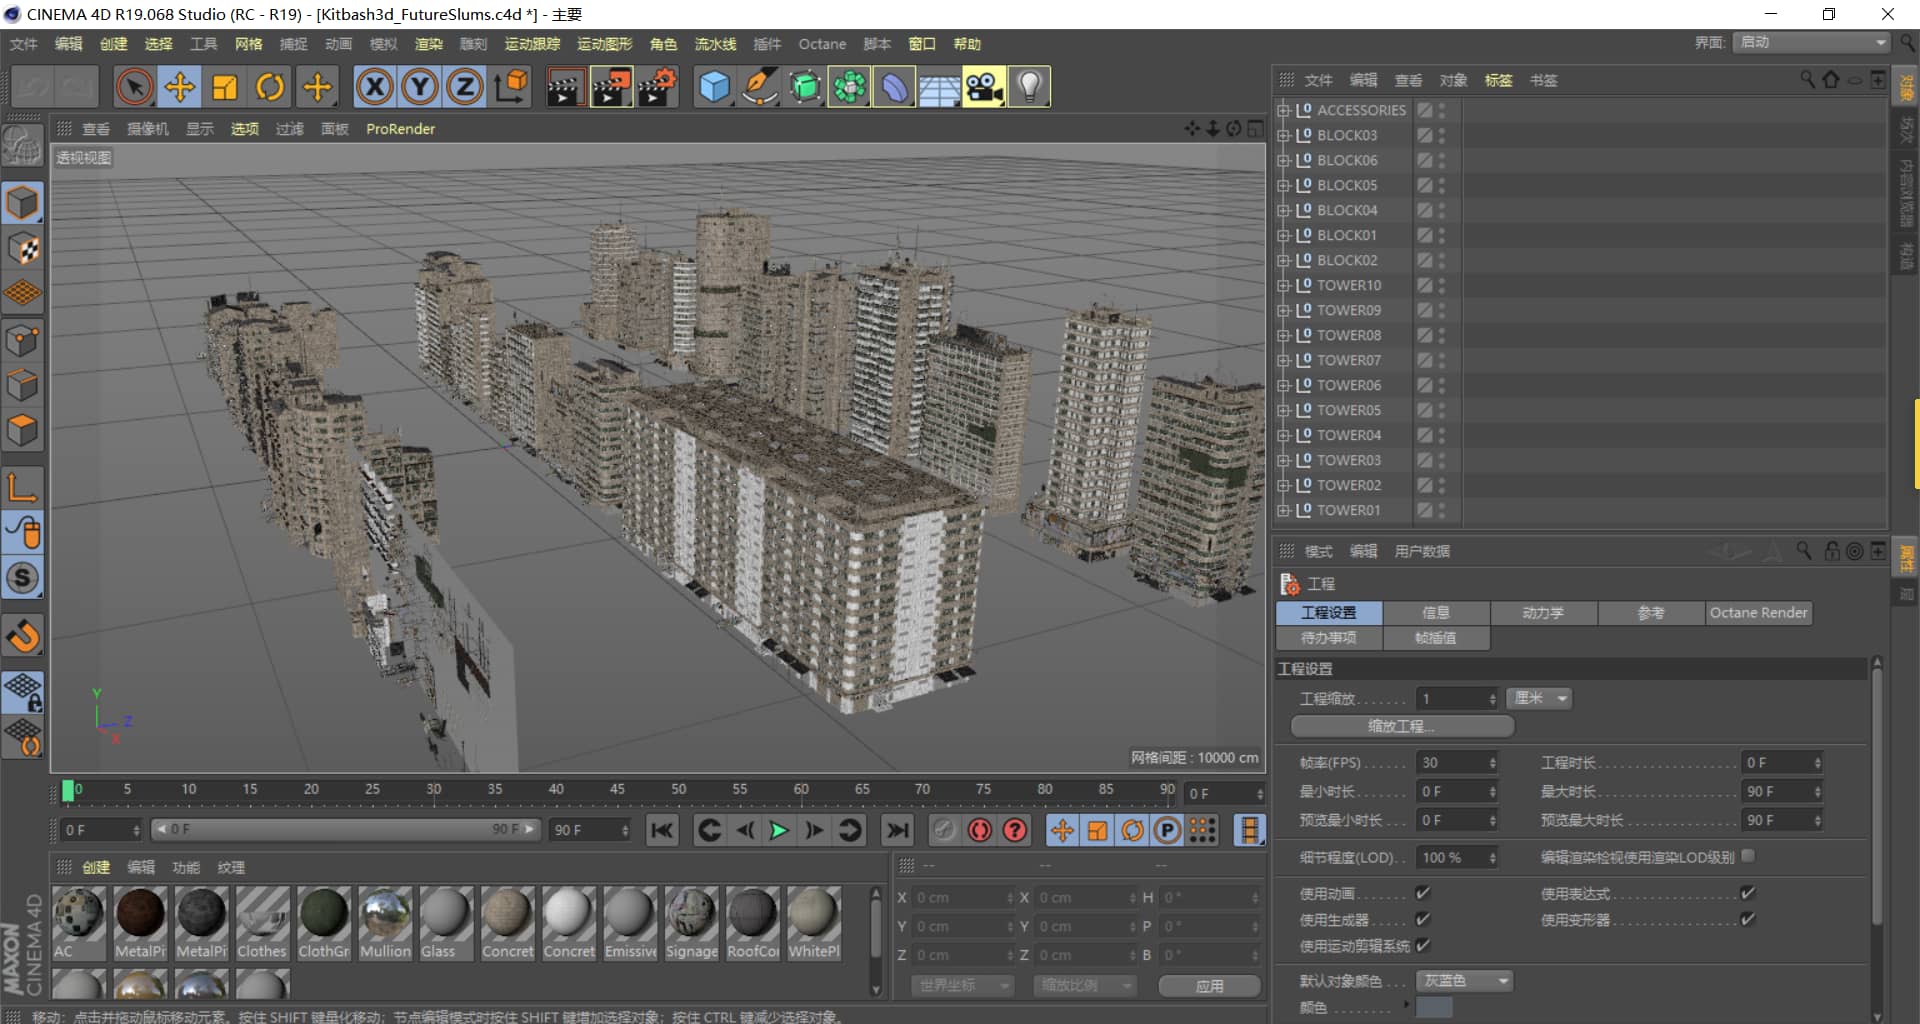Go to the start of the animation

(662, 830)
